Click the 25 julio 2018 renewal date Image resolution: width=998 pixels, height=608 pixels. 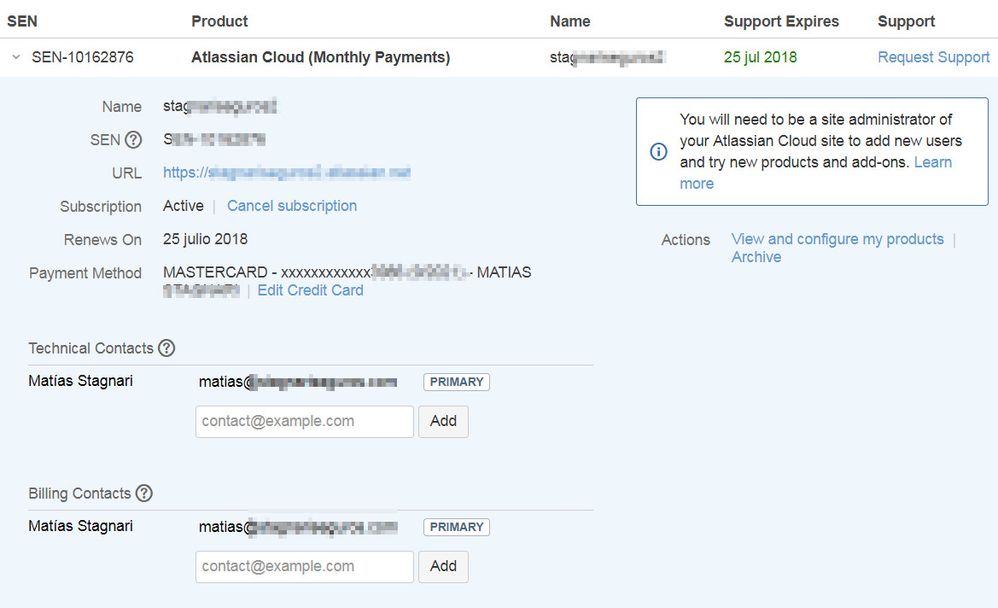coord(206,239)
